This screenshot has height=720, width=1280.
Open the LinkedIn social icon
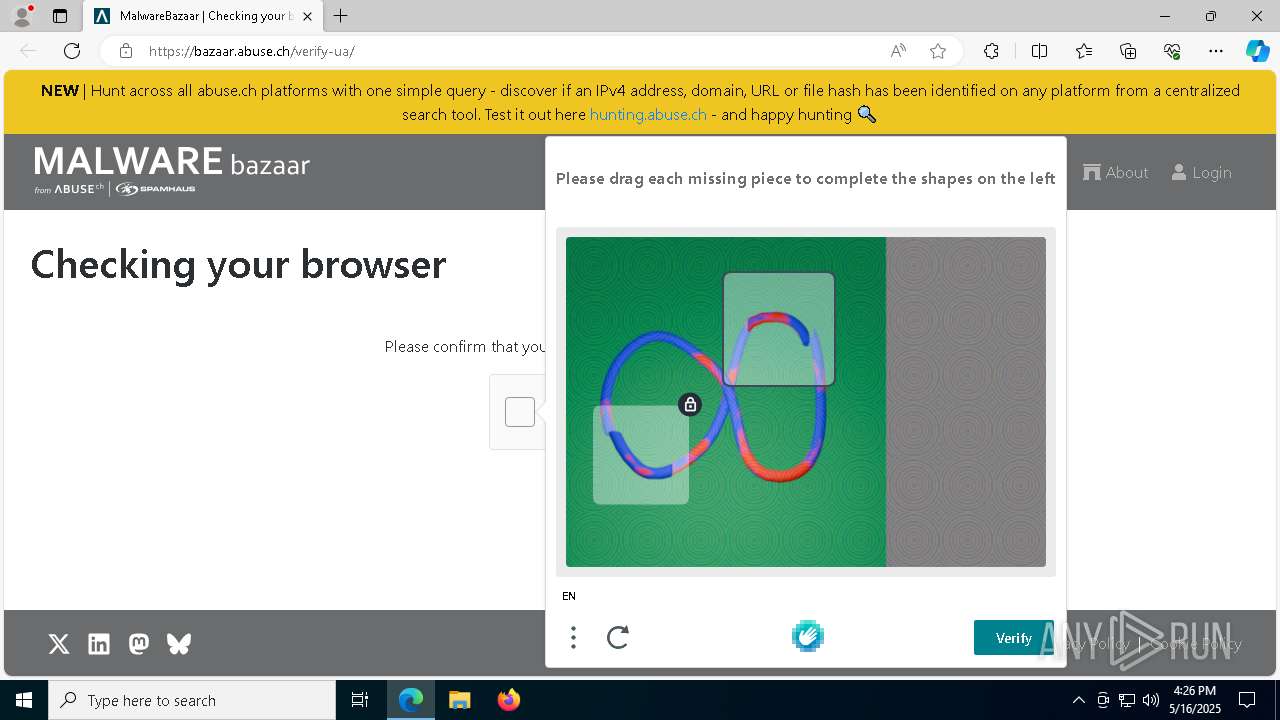99,644
